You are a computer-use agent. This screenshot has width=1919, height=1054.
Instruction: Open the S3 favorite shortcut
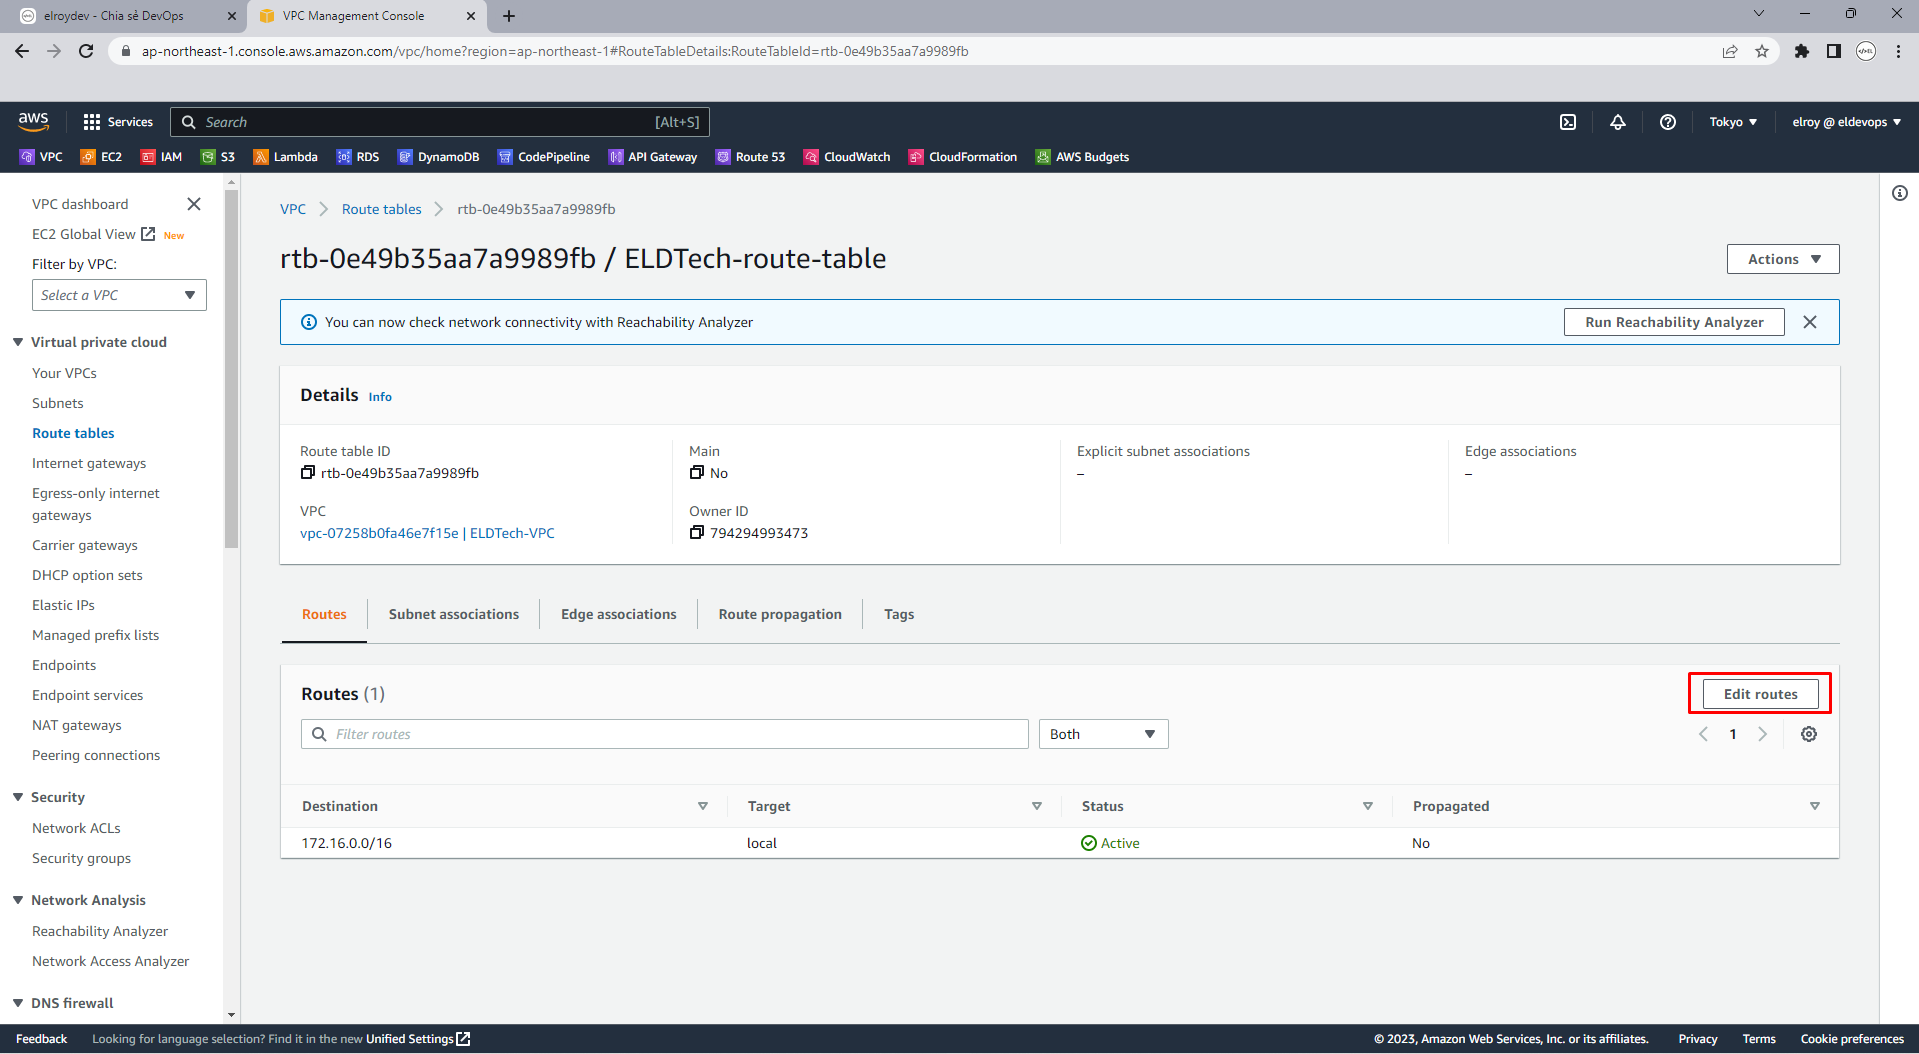click(x=218, y=157)
